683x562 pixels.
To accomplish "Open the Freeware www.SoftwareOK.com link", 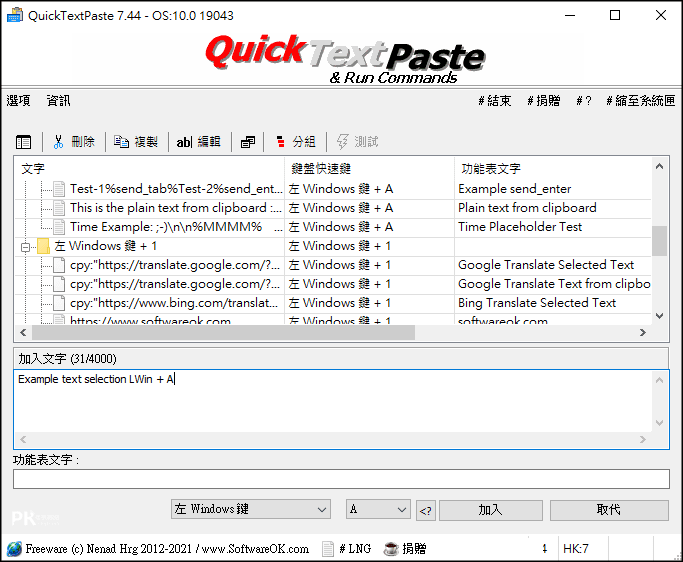I will coord(167,548).
